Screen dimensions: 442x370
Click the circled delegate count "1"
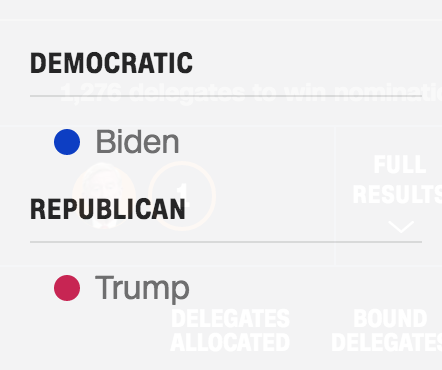pos(182,196)
